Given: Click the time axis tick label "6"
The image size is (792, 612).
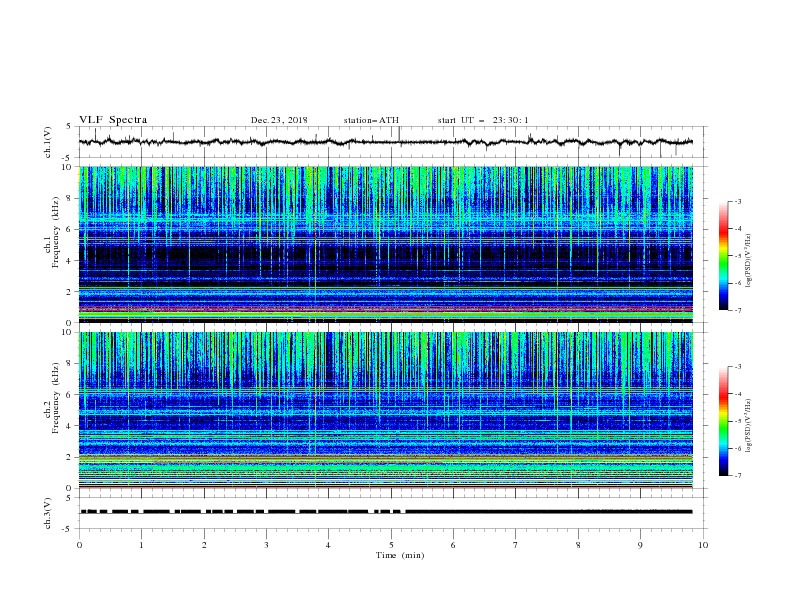Looking at the screenshot, I should (x=454, y=545).
